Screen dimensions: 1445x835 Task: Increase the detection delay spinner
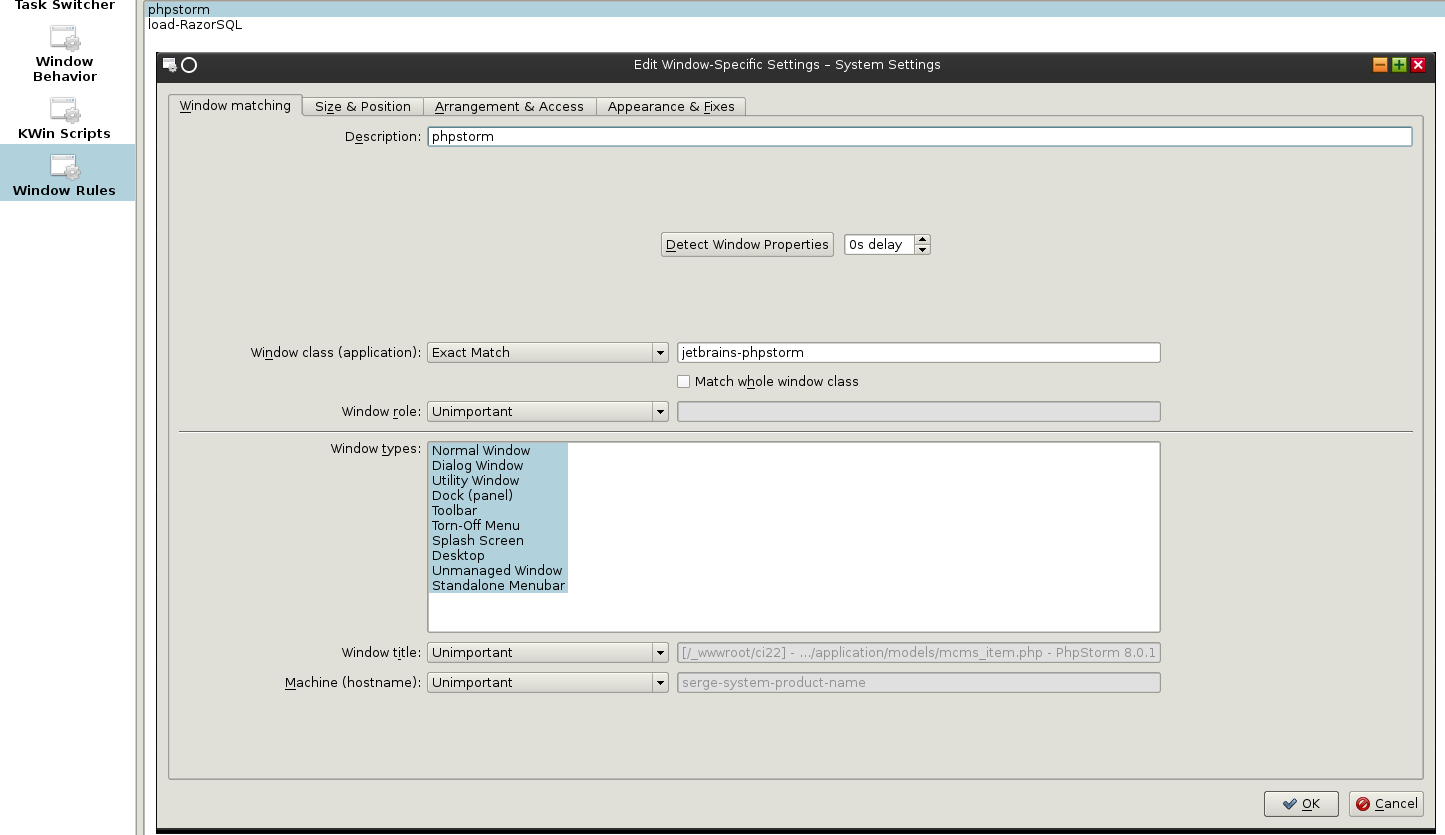click(x=922, y=239)
